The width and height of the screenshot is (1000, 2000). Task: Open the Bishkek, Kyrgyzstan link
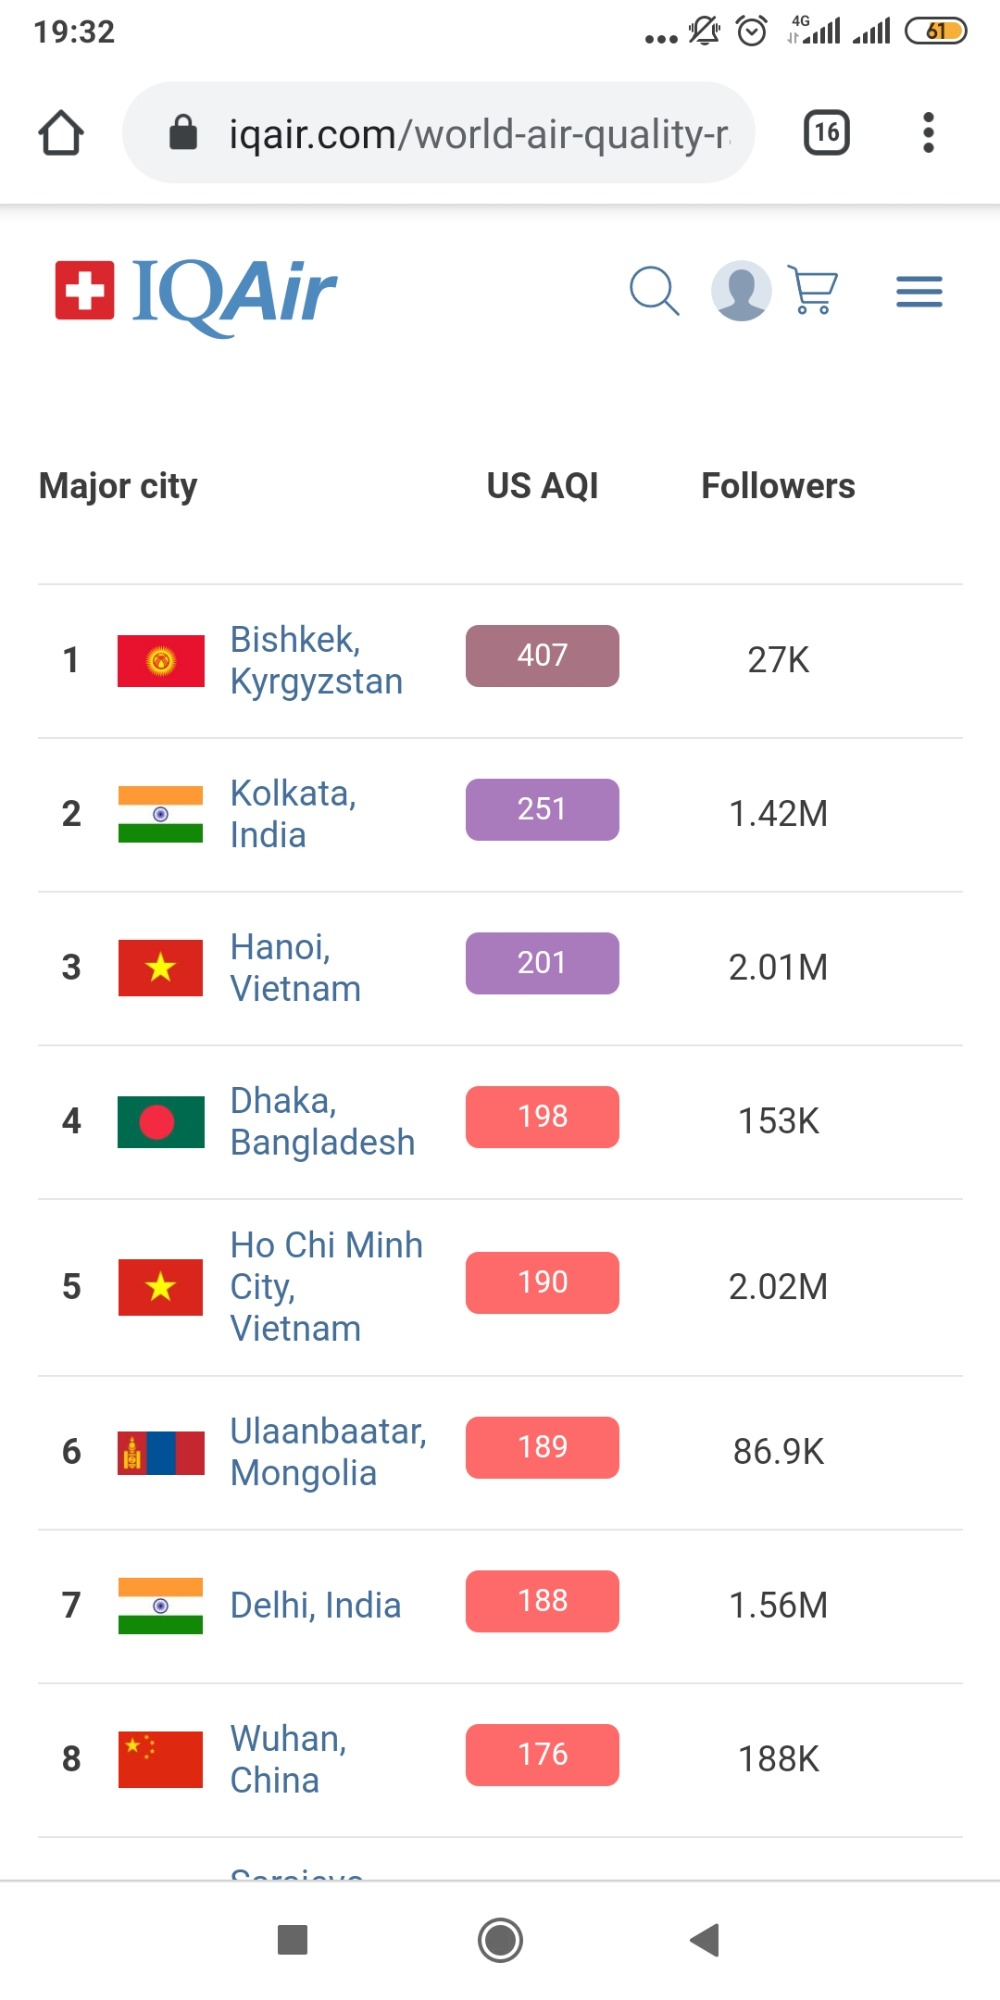coord(315,660)
